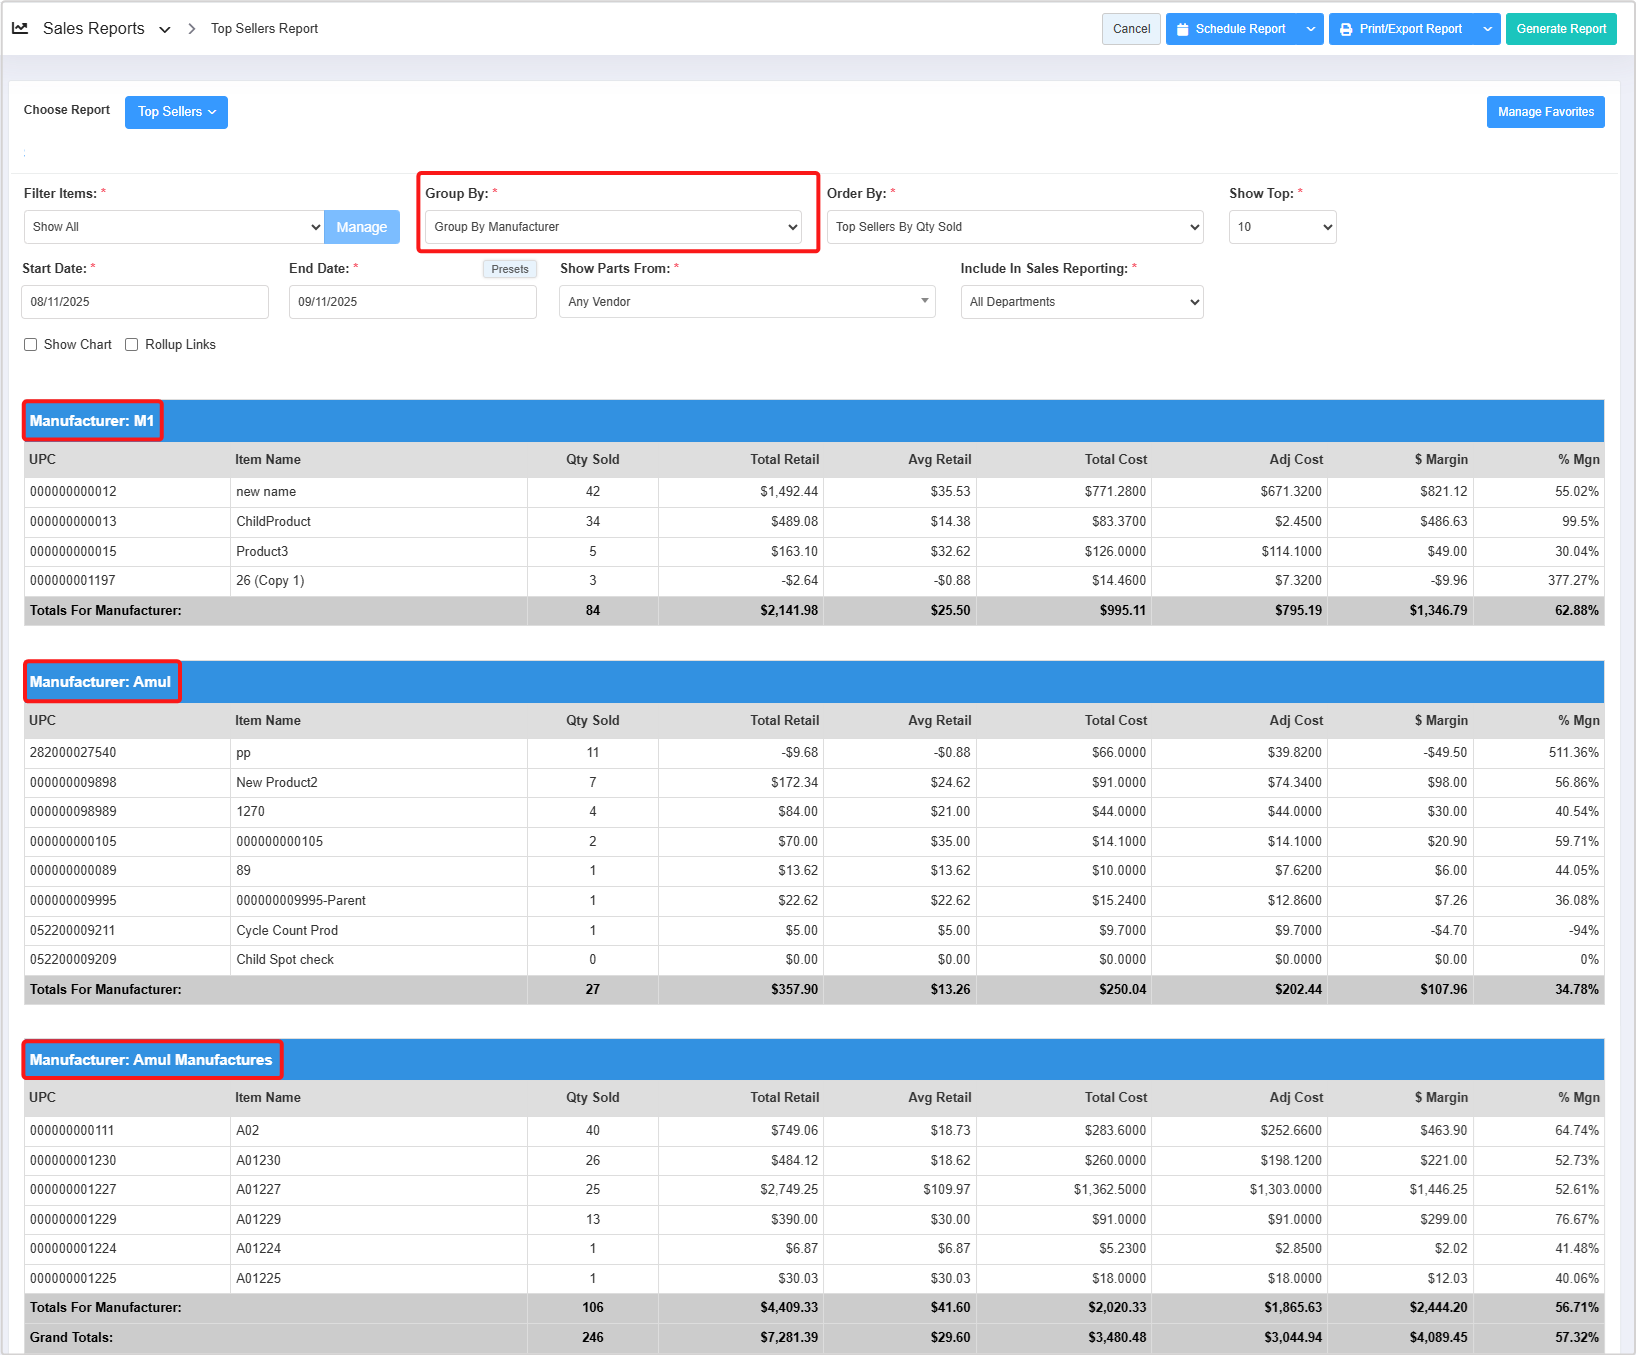The height and width of the screenshot is (1355, 1636).
Task: Open the Sales Reports dropdown chevron
Action: pyautogui.click(x=165, y=30)
